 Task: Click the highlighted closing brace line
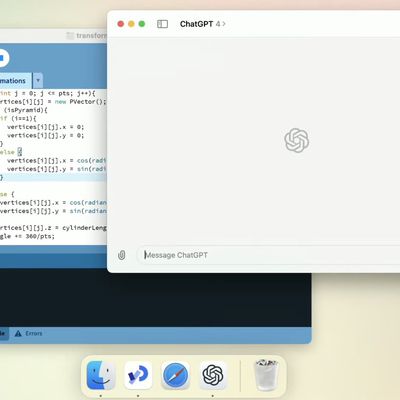53,177
